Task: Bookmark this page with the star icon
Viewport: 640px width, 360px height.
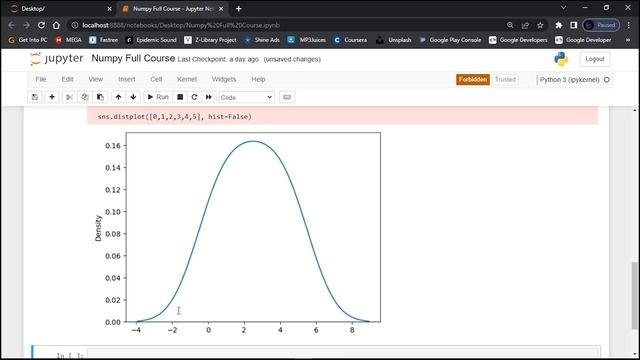Action: click(x=540, y=25)
